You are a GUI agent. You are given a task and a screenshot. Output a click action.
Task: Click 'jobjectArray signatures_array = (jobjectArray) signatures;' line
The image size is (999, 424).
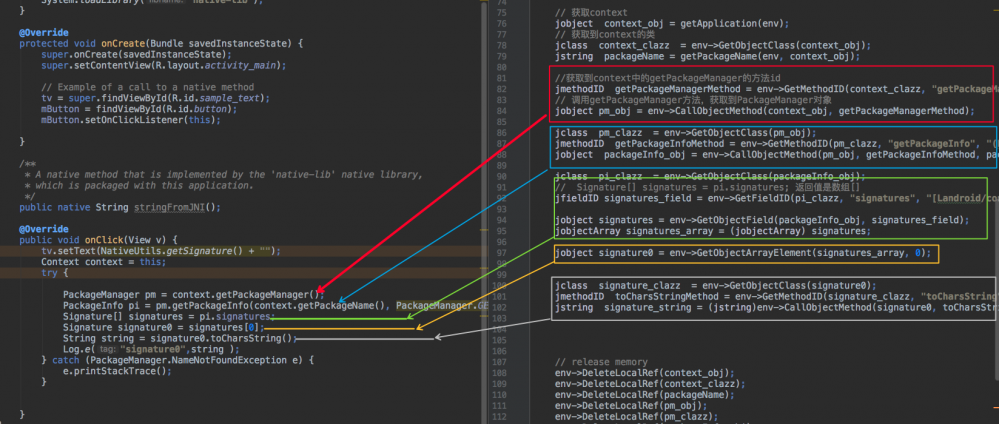point(713,231)
